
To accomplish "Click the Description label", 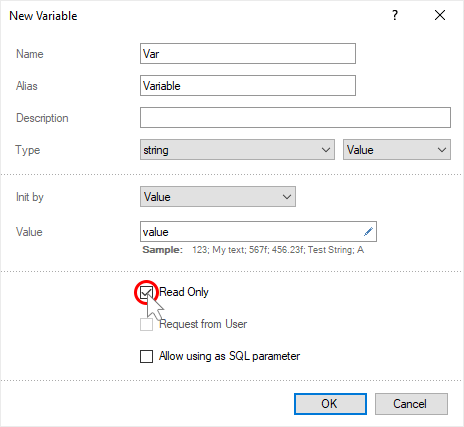I will [42, 118].
